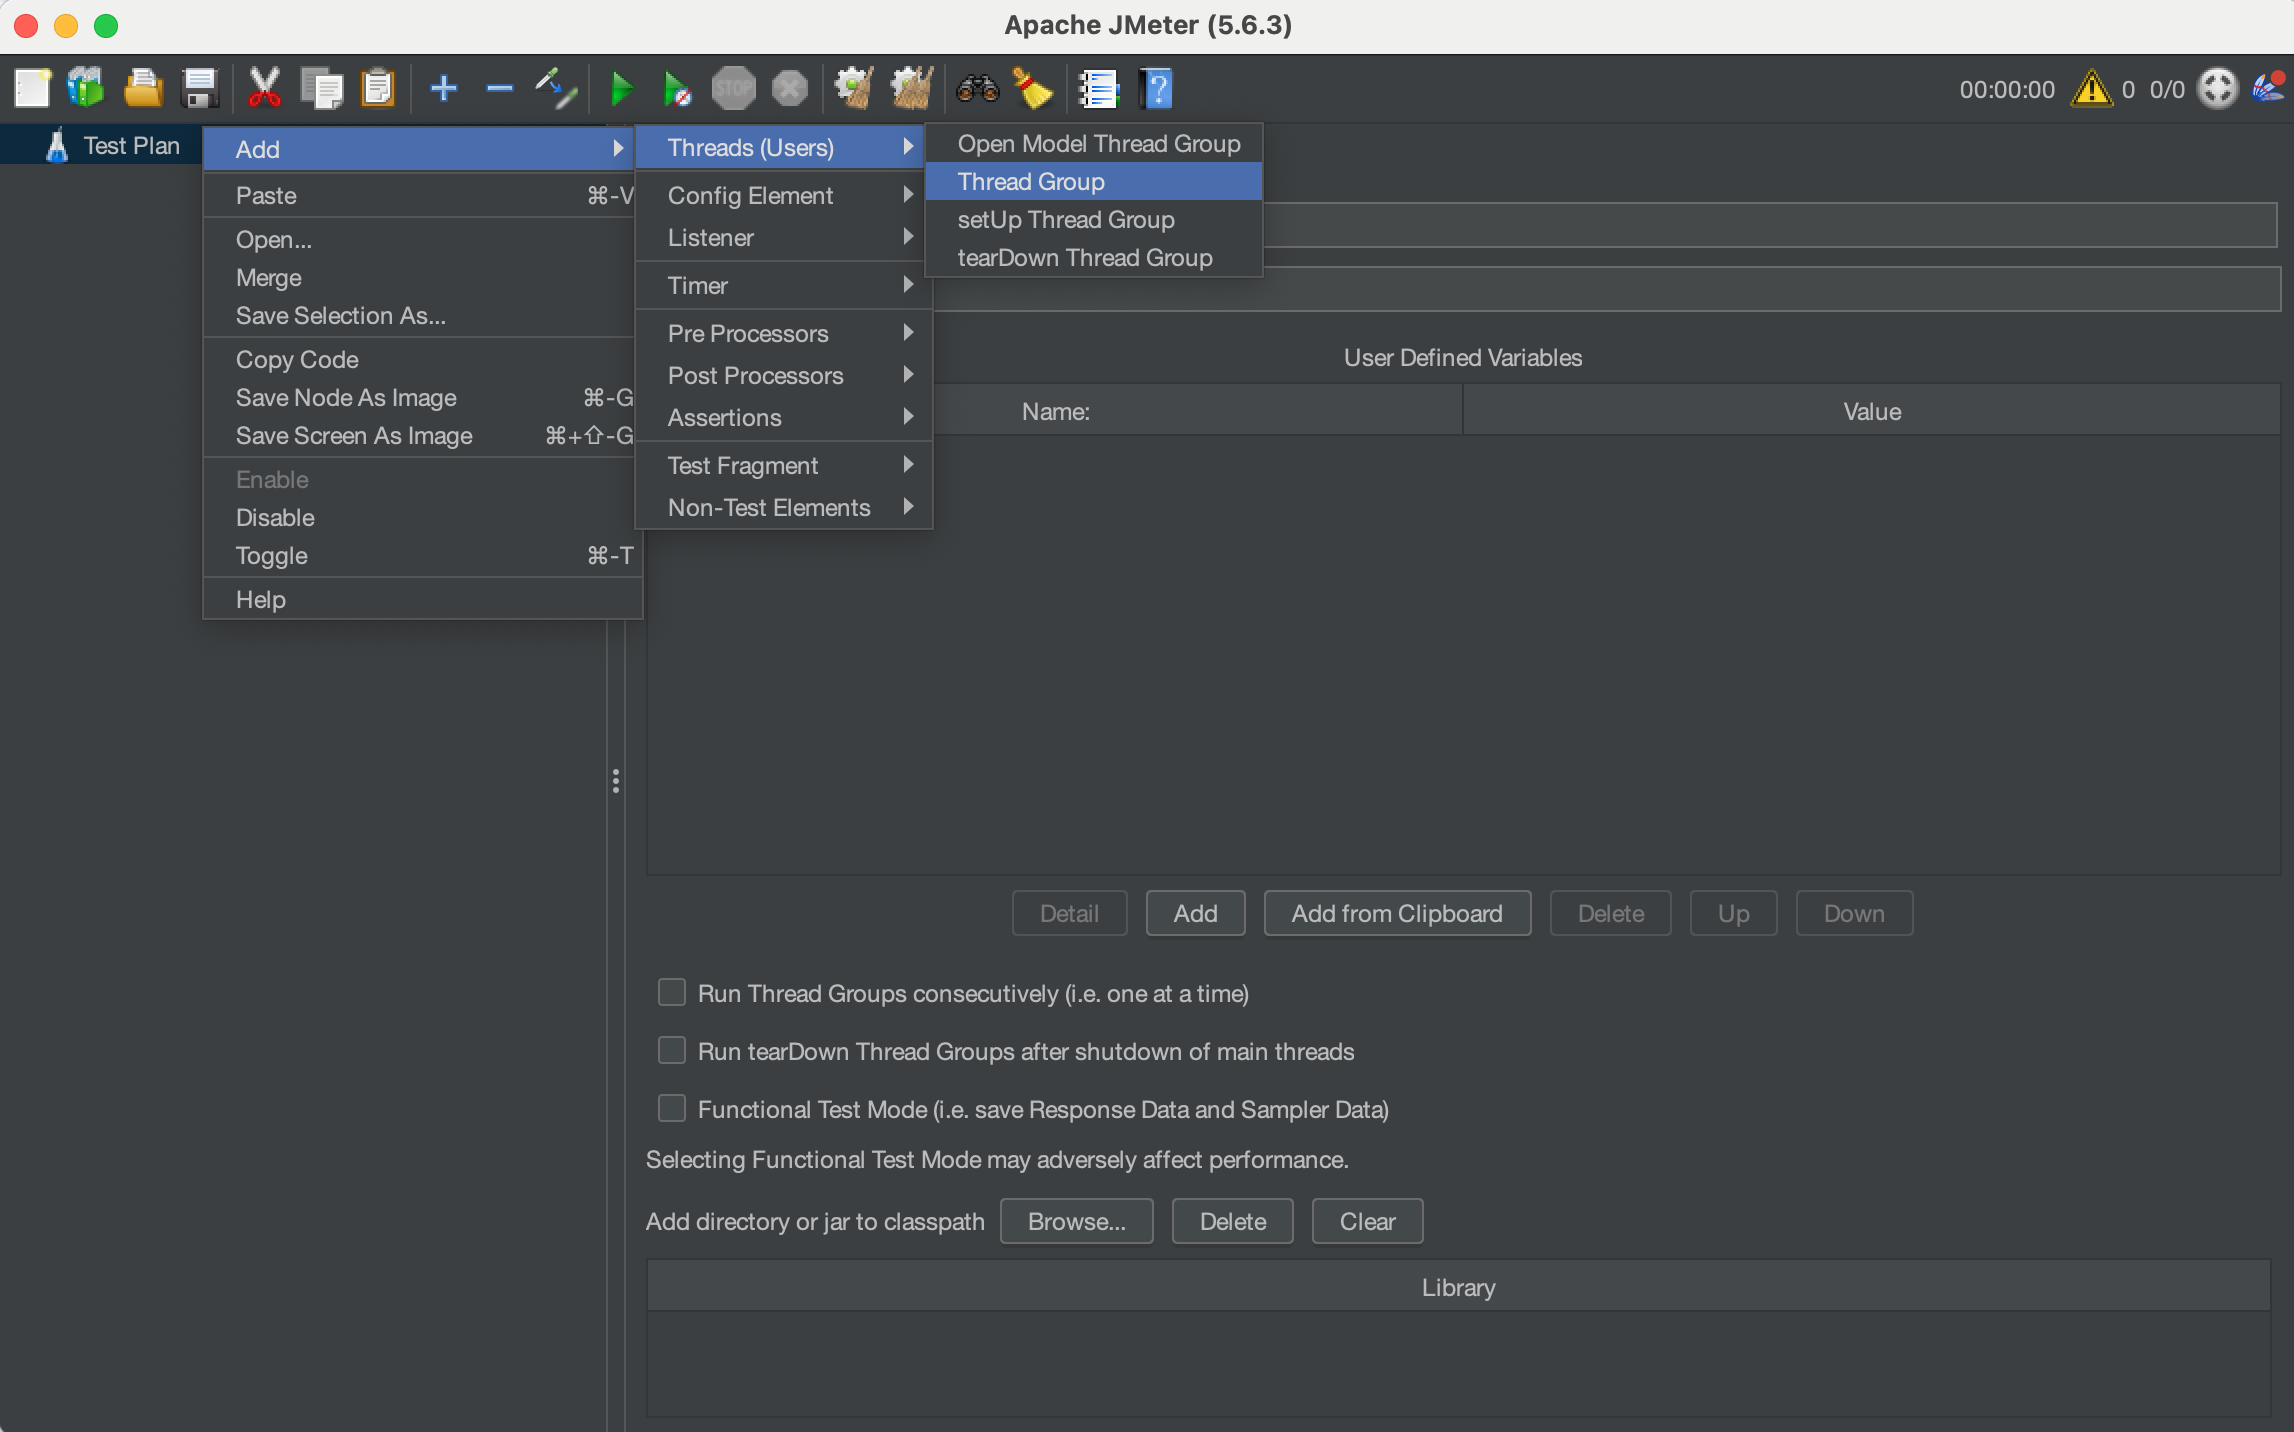Click the Name: column header
The width and height of the screenshot is (2294, 1432).
click(1055, 411)
